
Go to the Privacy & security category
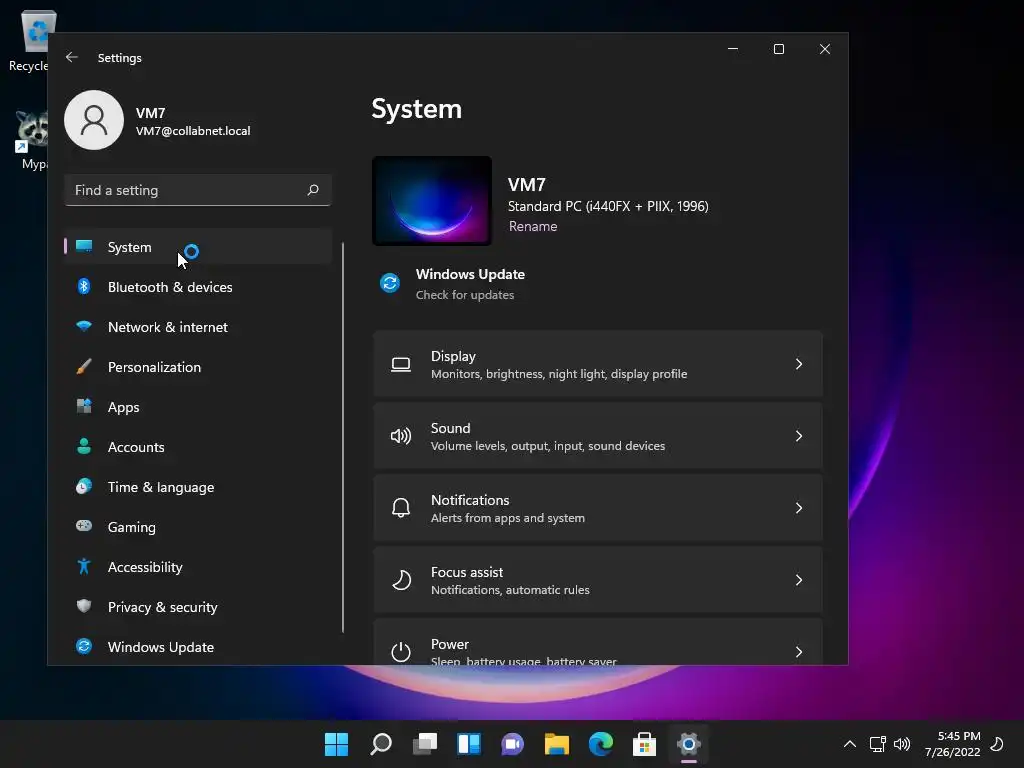click(x=199, y=607)
